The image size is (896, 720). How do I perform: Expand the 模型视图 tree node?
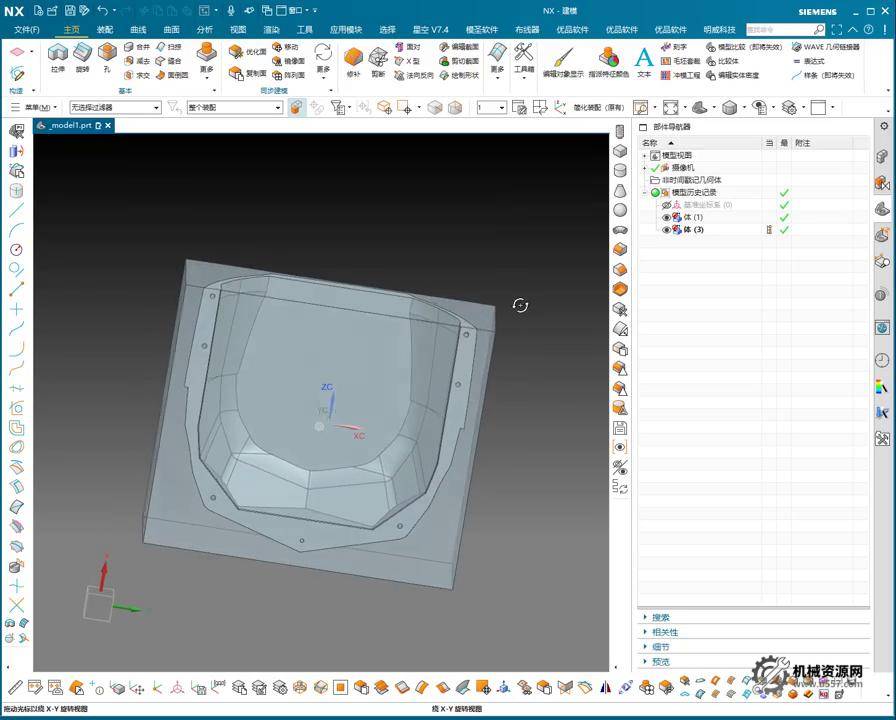tap(645, 156)
